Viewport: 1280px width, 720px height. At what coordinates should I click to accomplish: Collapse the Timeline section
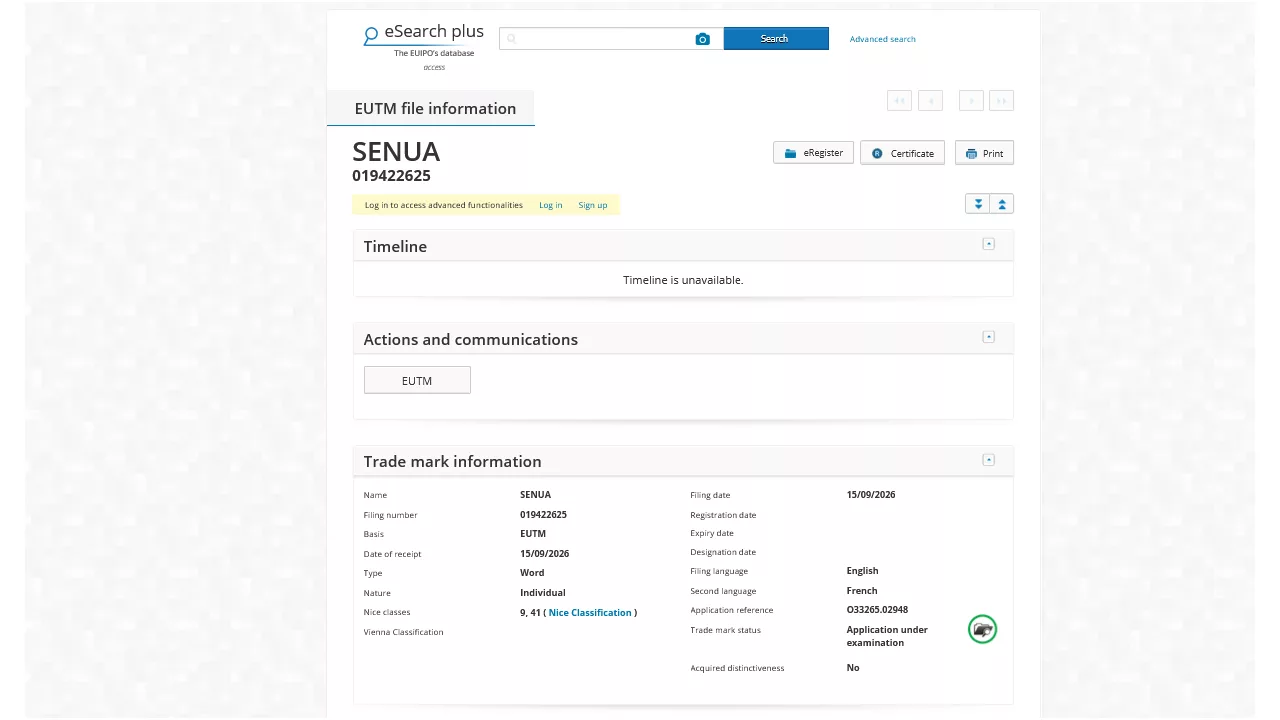coord(988,244)
